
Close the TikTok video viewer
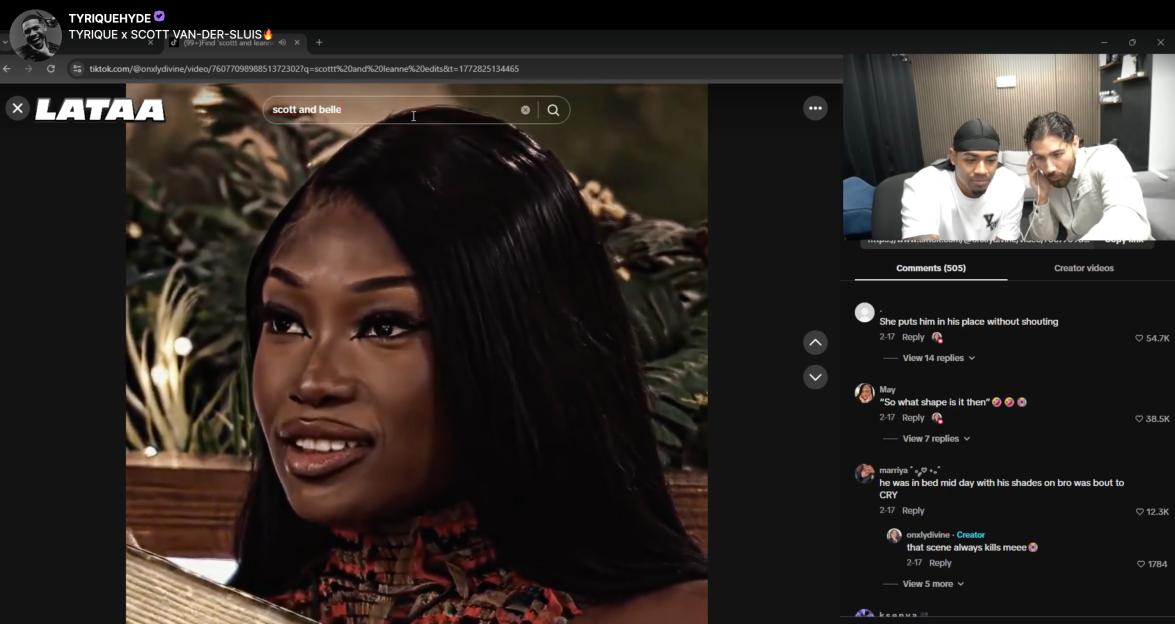[x=17, y=108]
